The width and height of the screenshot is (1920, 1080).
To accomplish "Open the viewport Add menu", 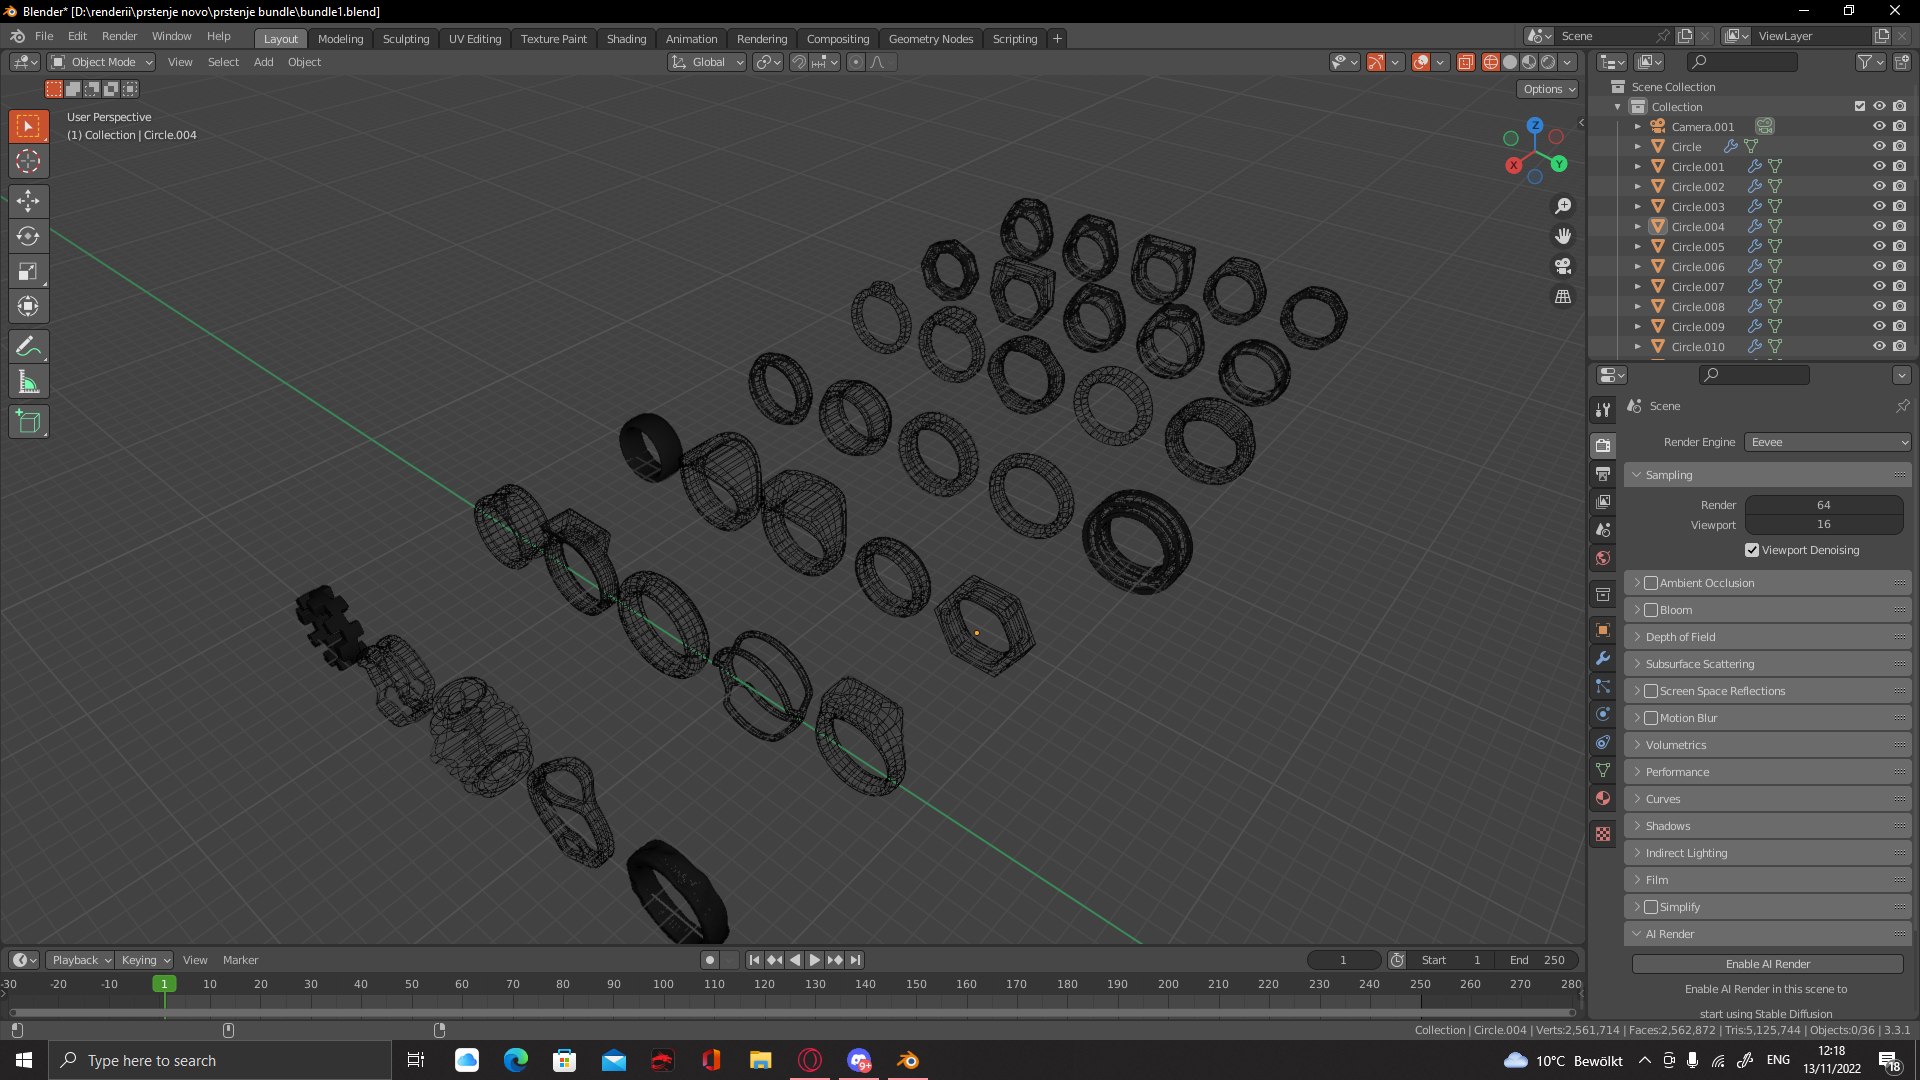I will [264, 62].
